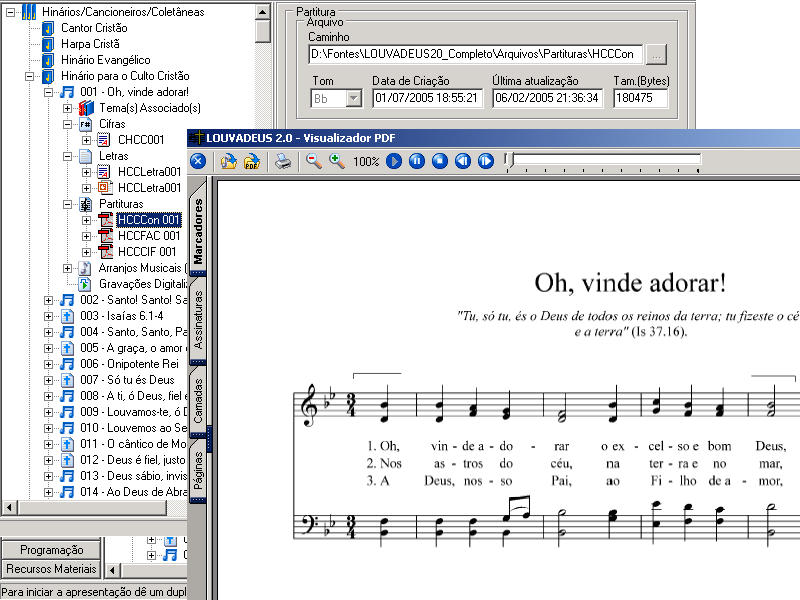800x600 pixels.
Task: Collapse the Letras node
Action: pos(67,156)
